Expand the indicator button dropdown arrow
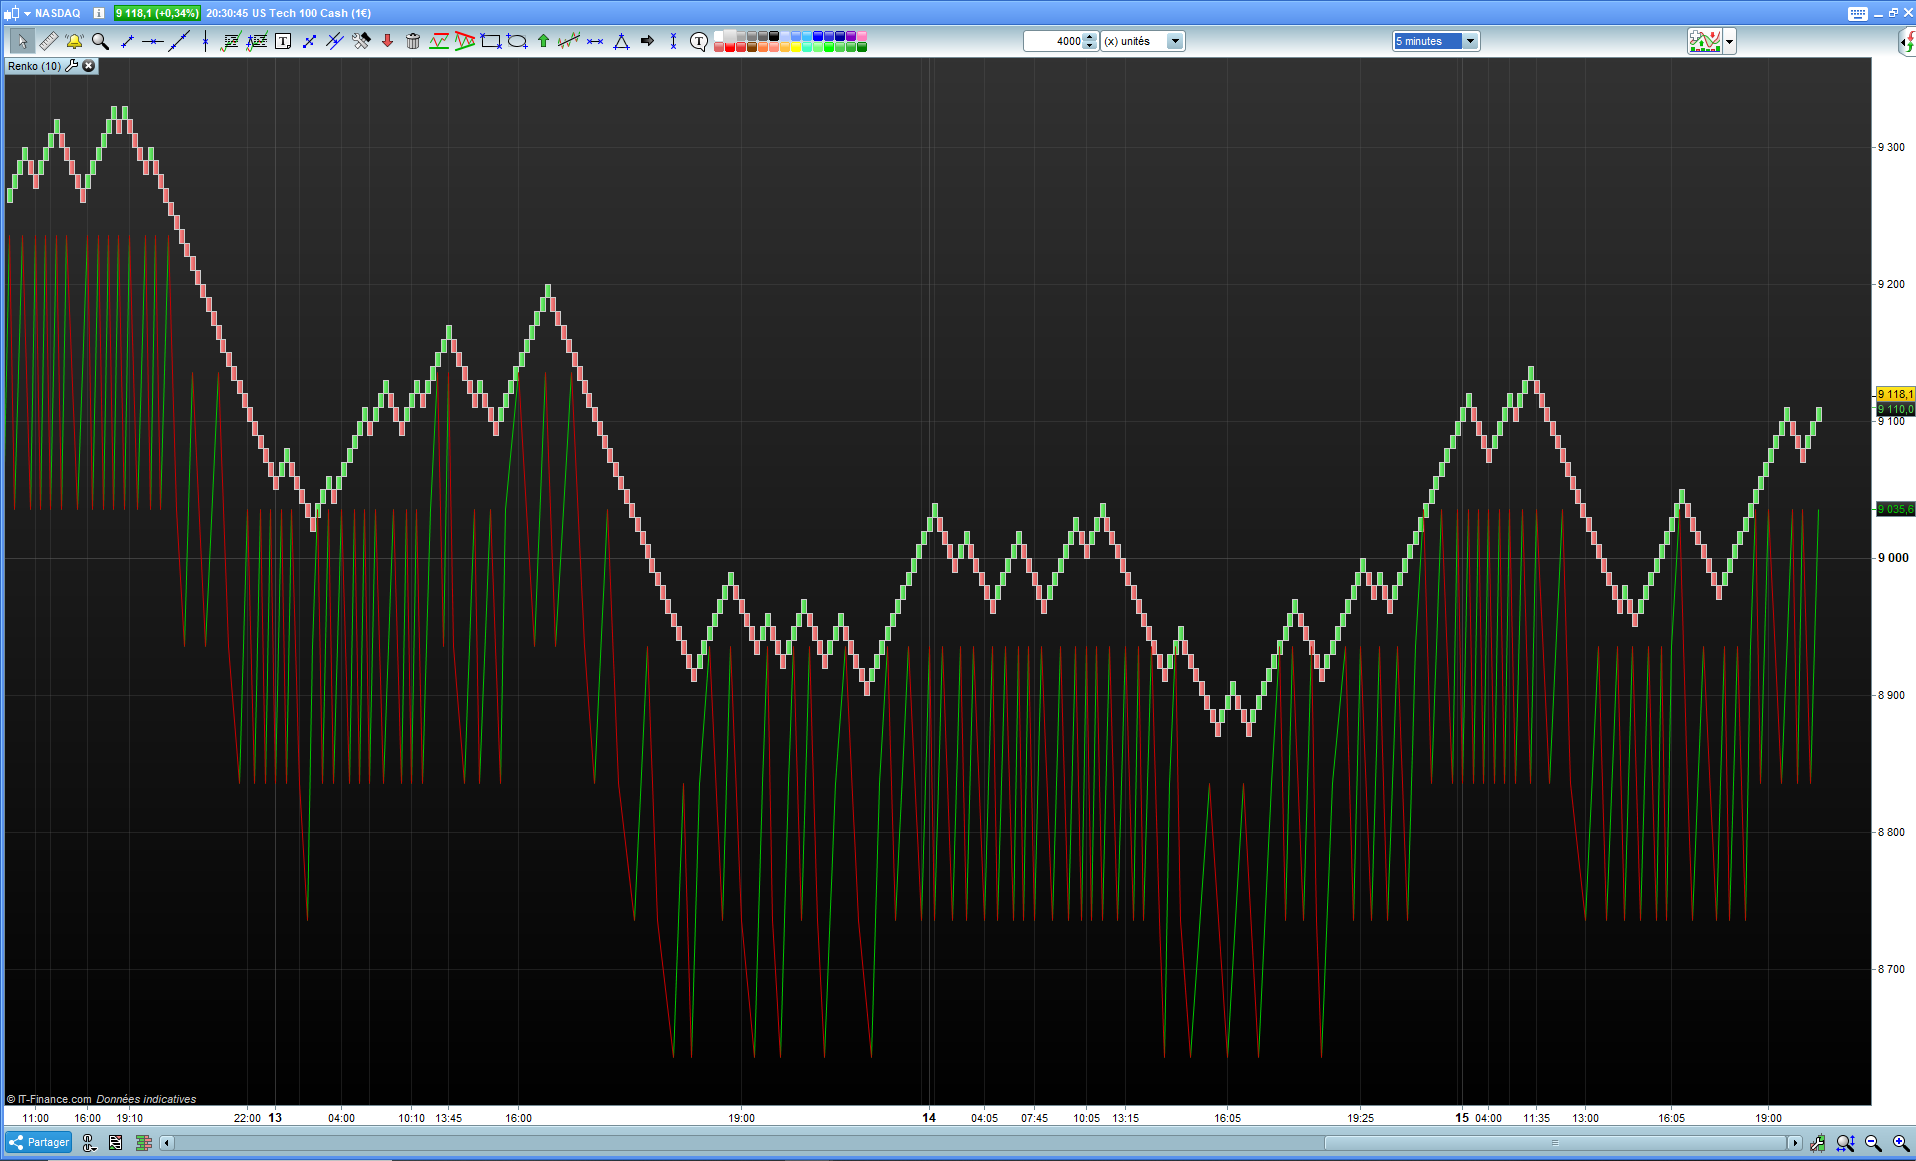Screen dimensions: 1916x1161 click(x=1730, y=41)
